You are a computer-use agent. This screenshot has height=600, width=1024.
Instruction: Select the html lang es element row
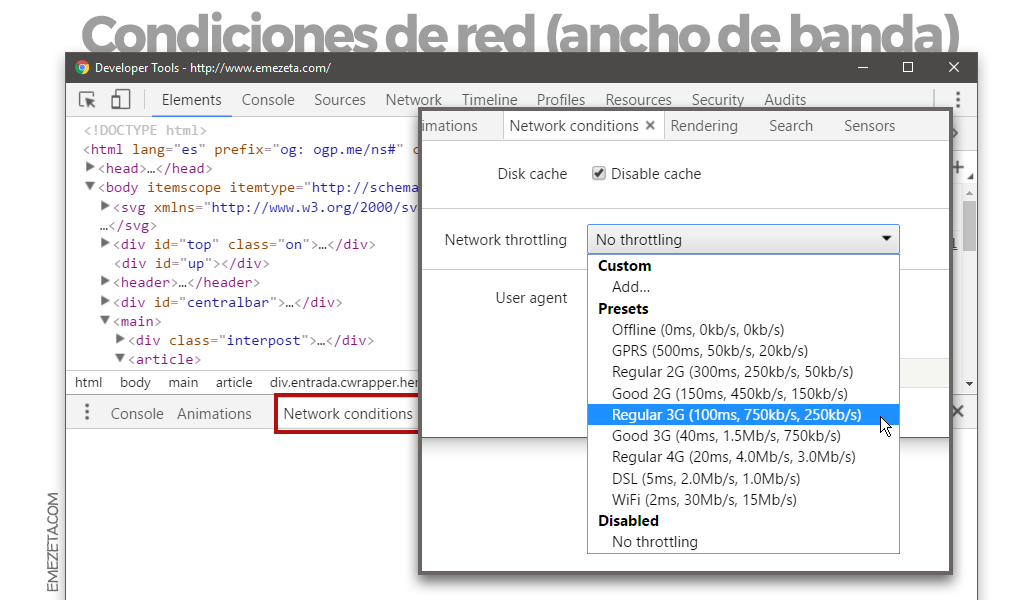[x=250, y=149]
